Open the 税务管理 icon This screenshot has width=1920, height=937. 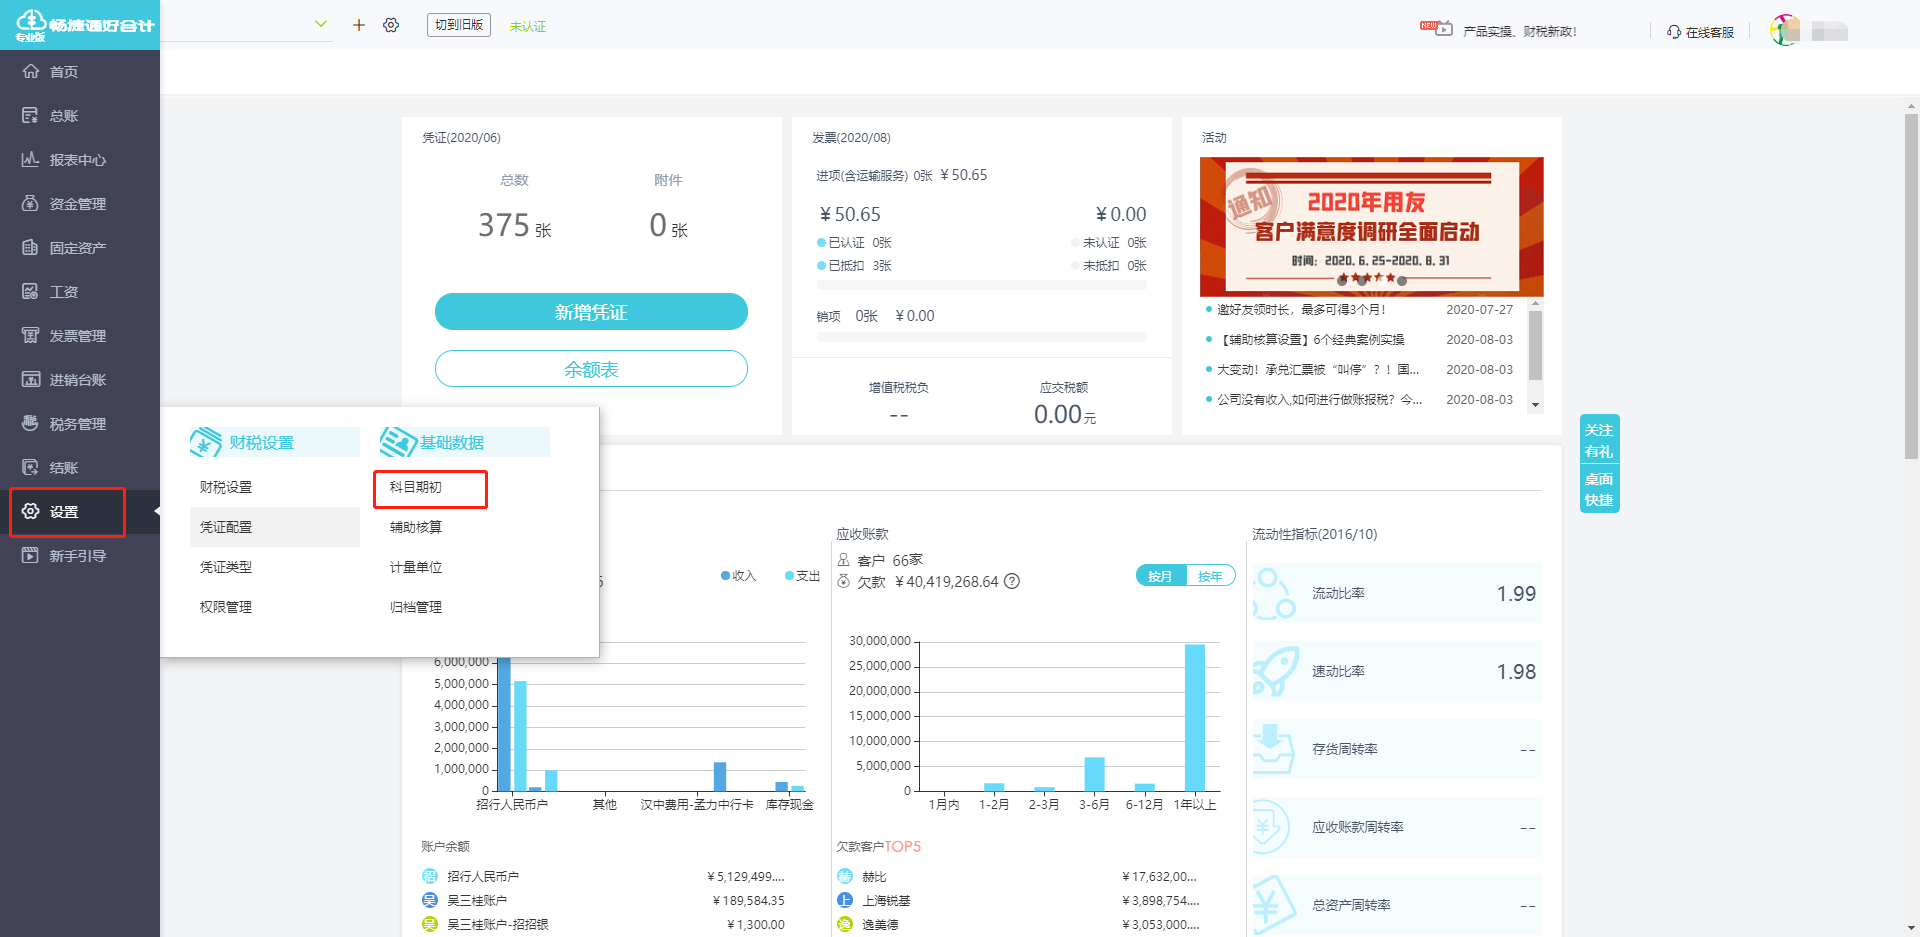(x=31, y=423)
